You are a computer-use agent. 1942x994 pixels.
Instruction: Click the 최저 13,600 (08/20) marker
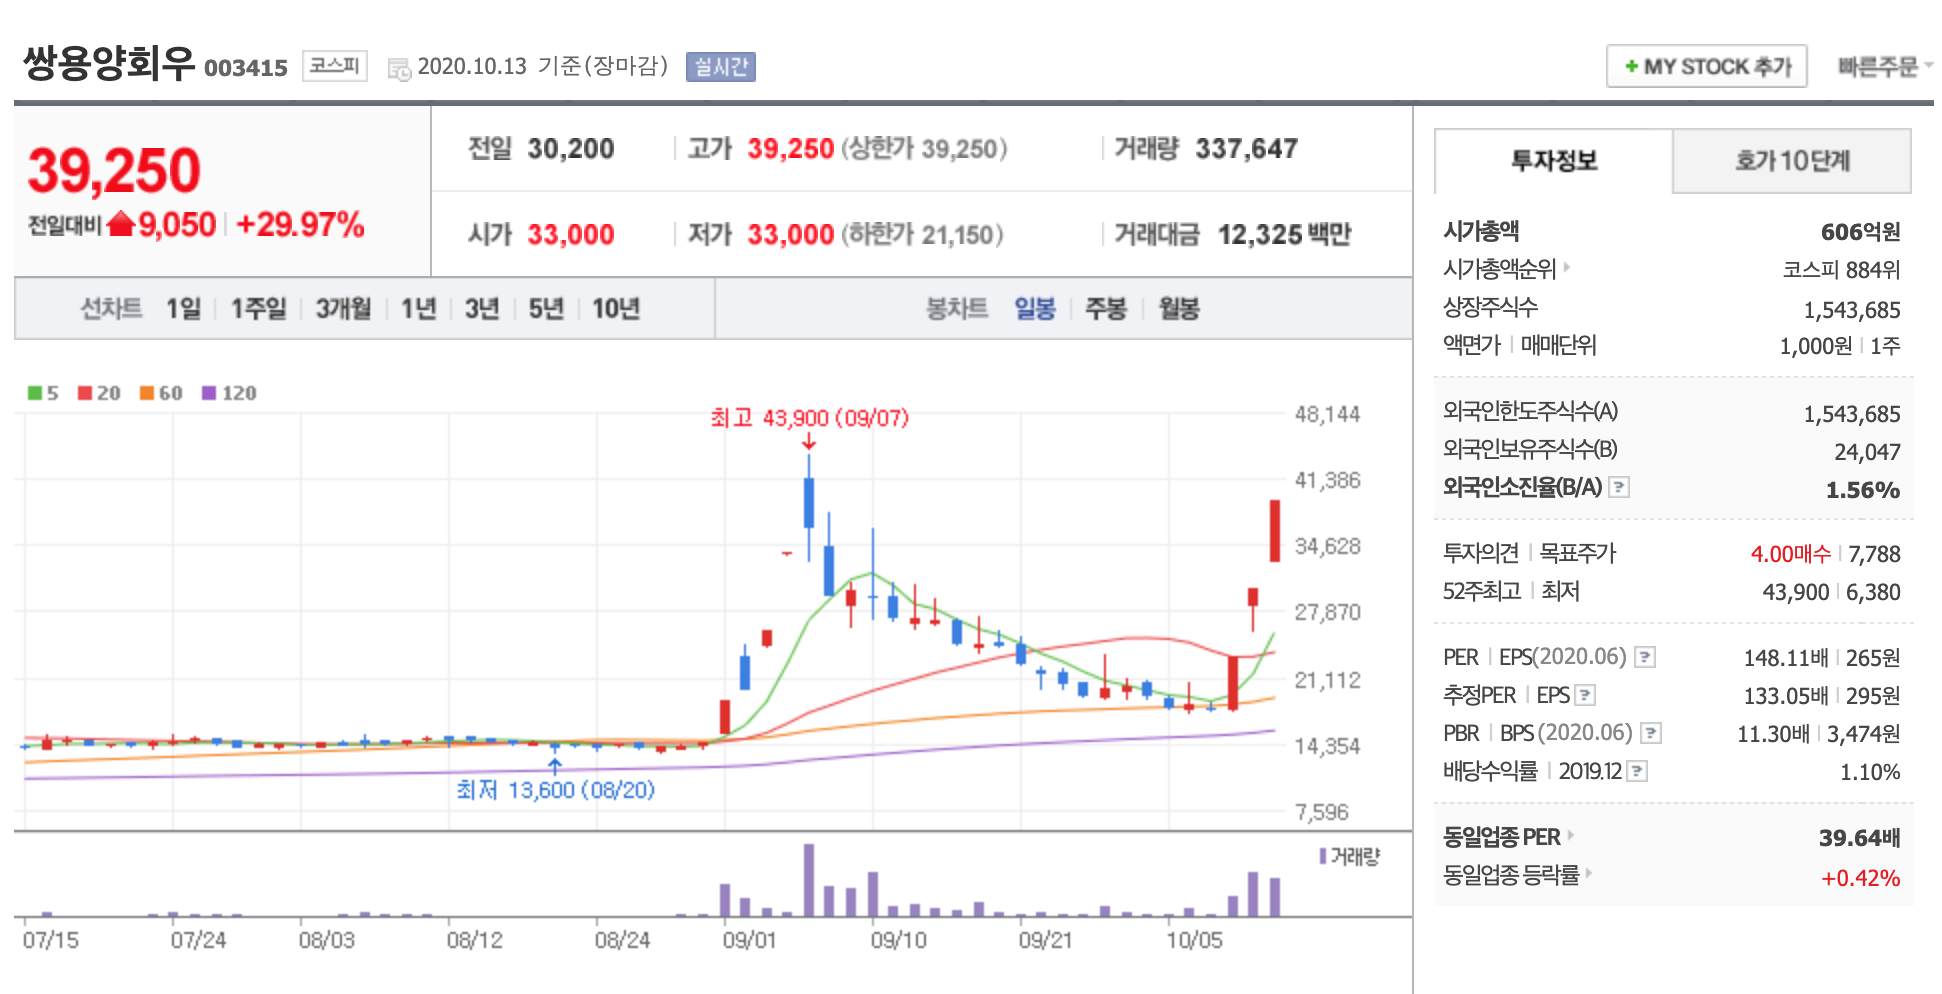[x=555, y=790]
